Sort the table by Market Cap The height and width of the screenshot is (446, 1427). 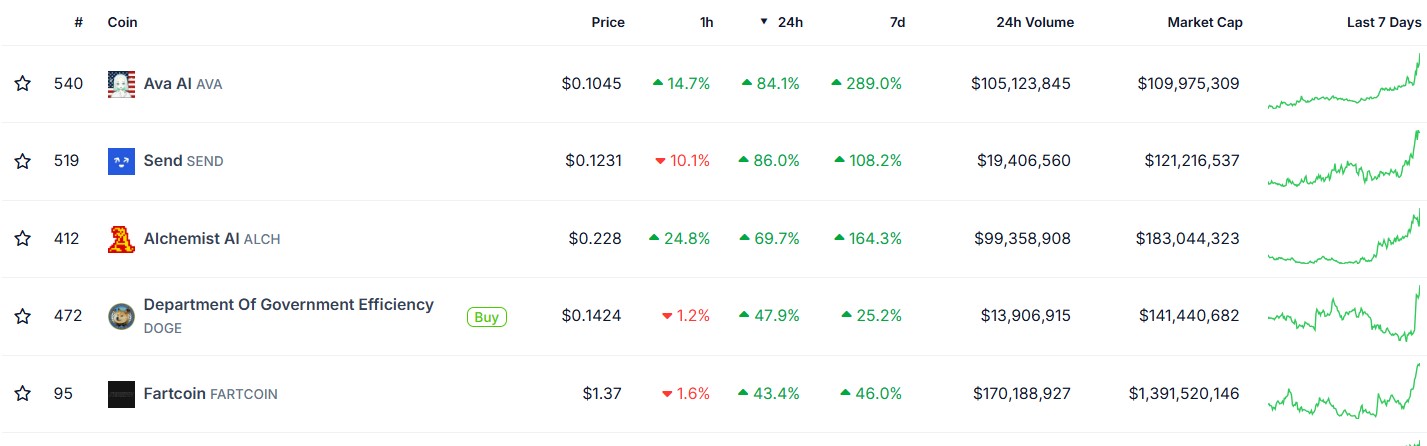click(1205, 22)
